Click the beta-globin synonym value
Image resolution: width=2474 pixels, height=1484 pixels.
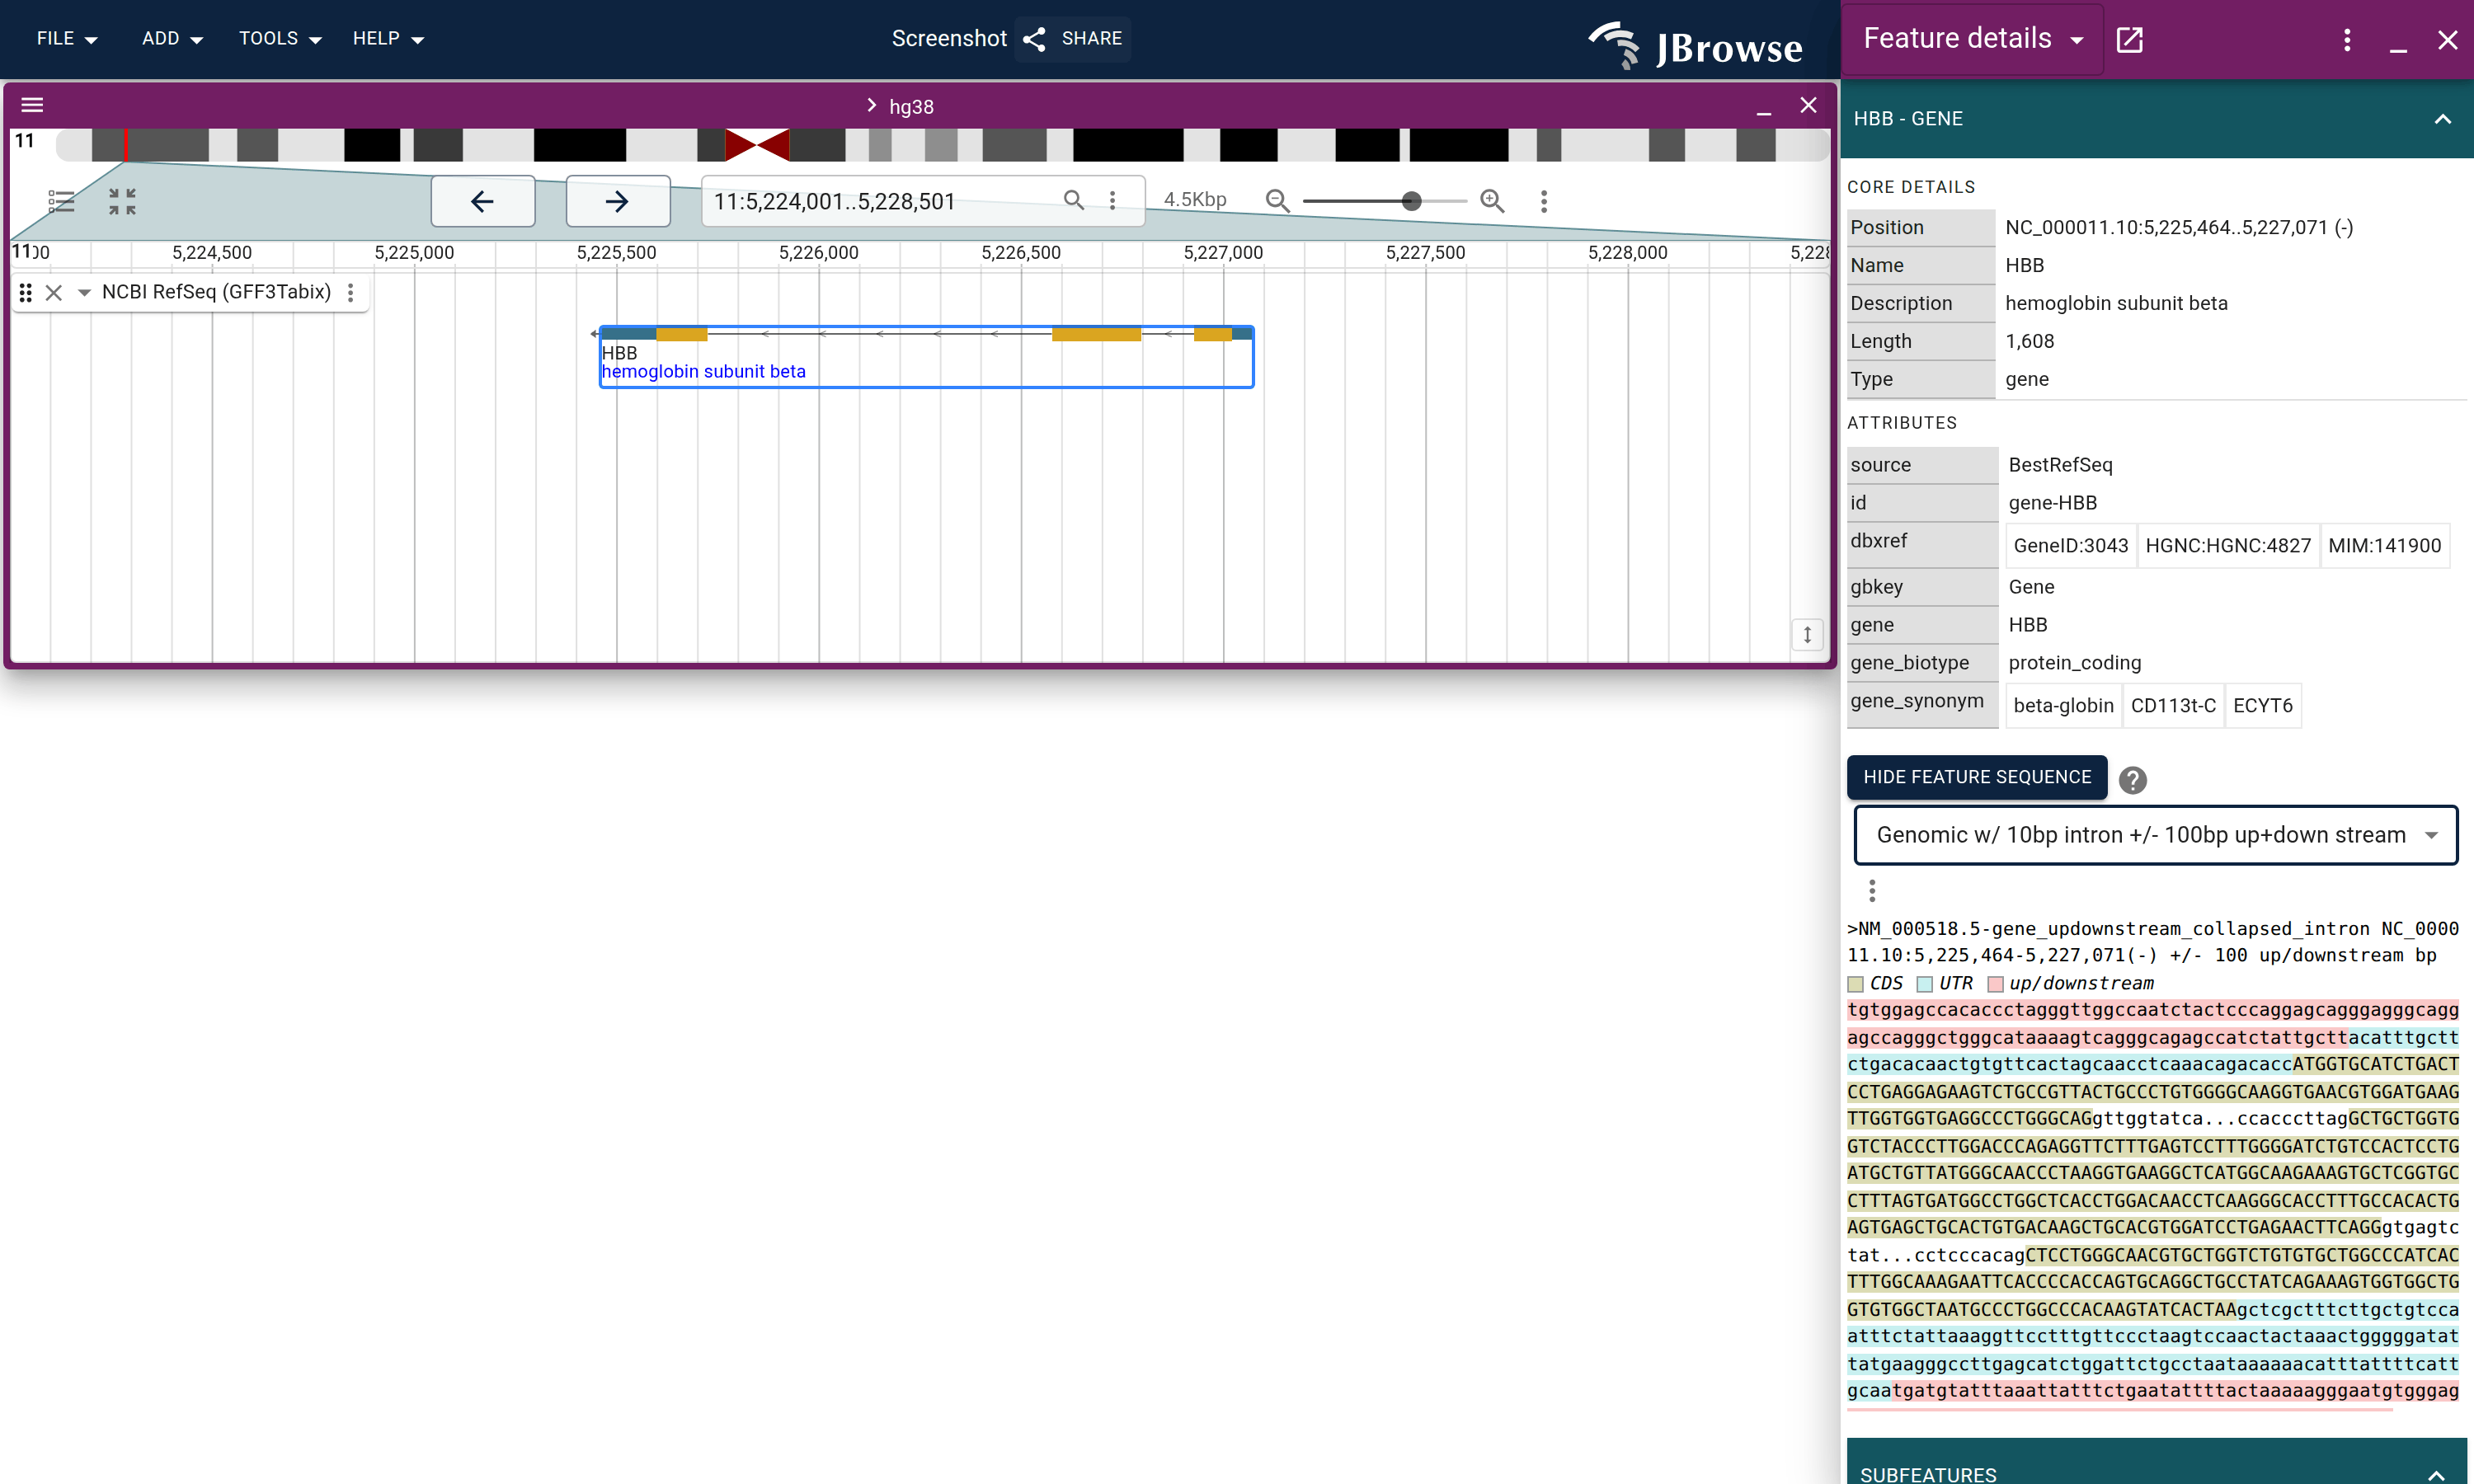[x=2063, y=706]
